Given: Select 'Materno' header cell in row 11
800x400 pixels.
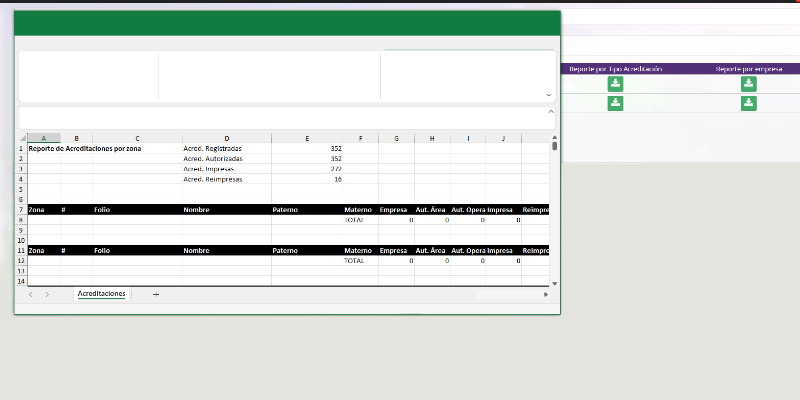Looking at the screenshot, I should (x=361, y=251).
